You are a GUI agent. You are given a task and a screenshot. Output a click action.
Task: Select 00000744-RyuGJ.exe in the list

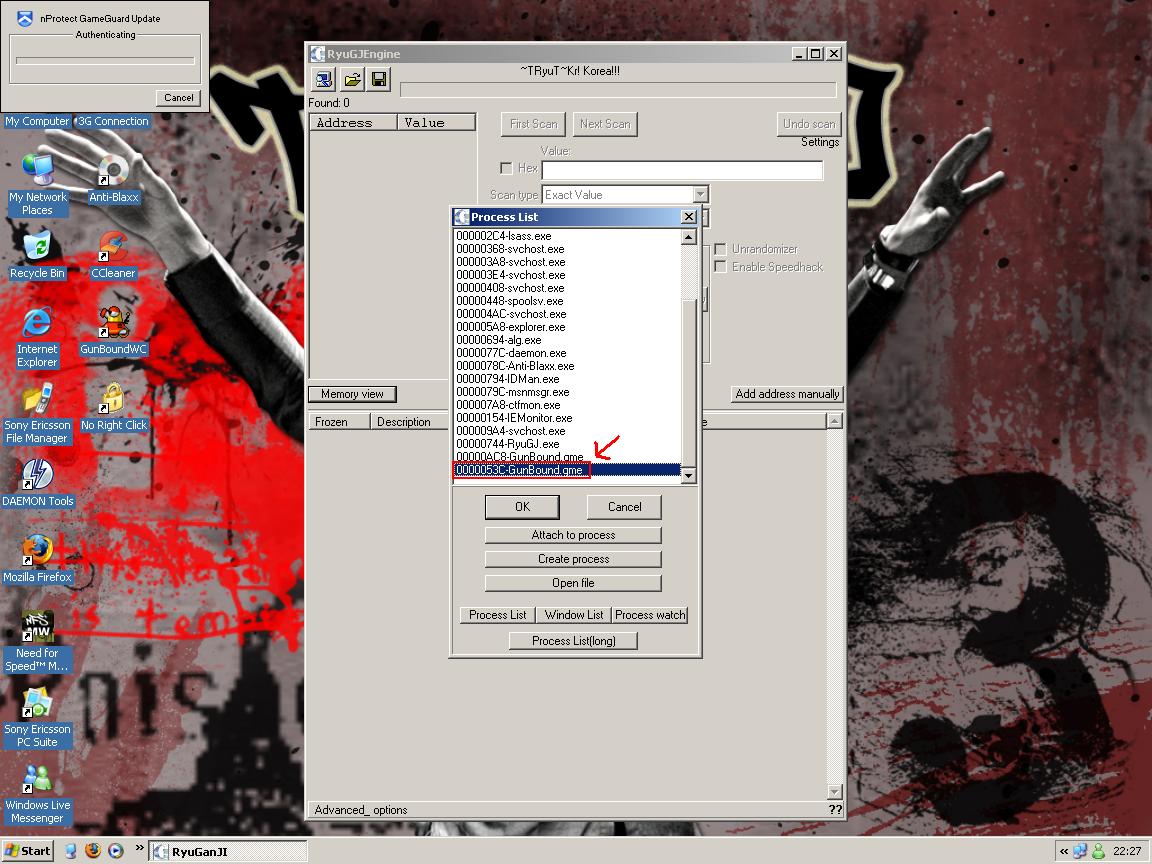(566, 444)
